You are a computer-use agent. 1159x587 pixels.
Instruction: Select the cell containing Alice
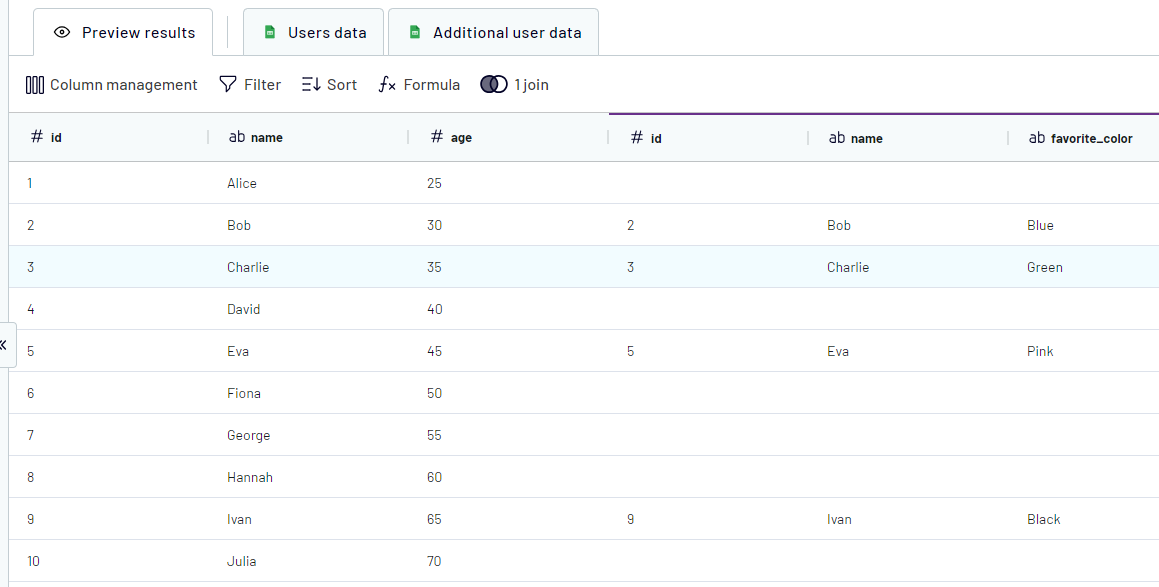click(242, 183)
